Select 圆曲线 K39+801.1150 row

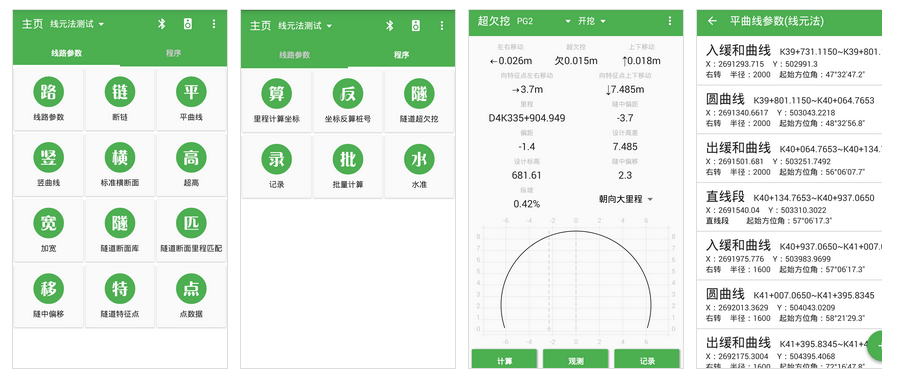tap(789, 109)
